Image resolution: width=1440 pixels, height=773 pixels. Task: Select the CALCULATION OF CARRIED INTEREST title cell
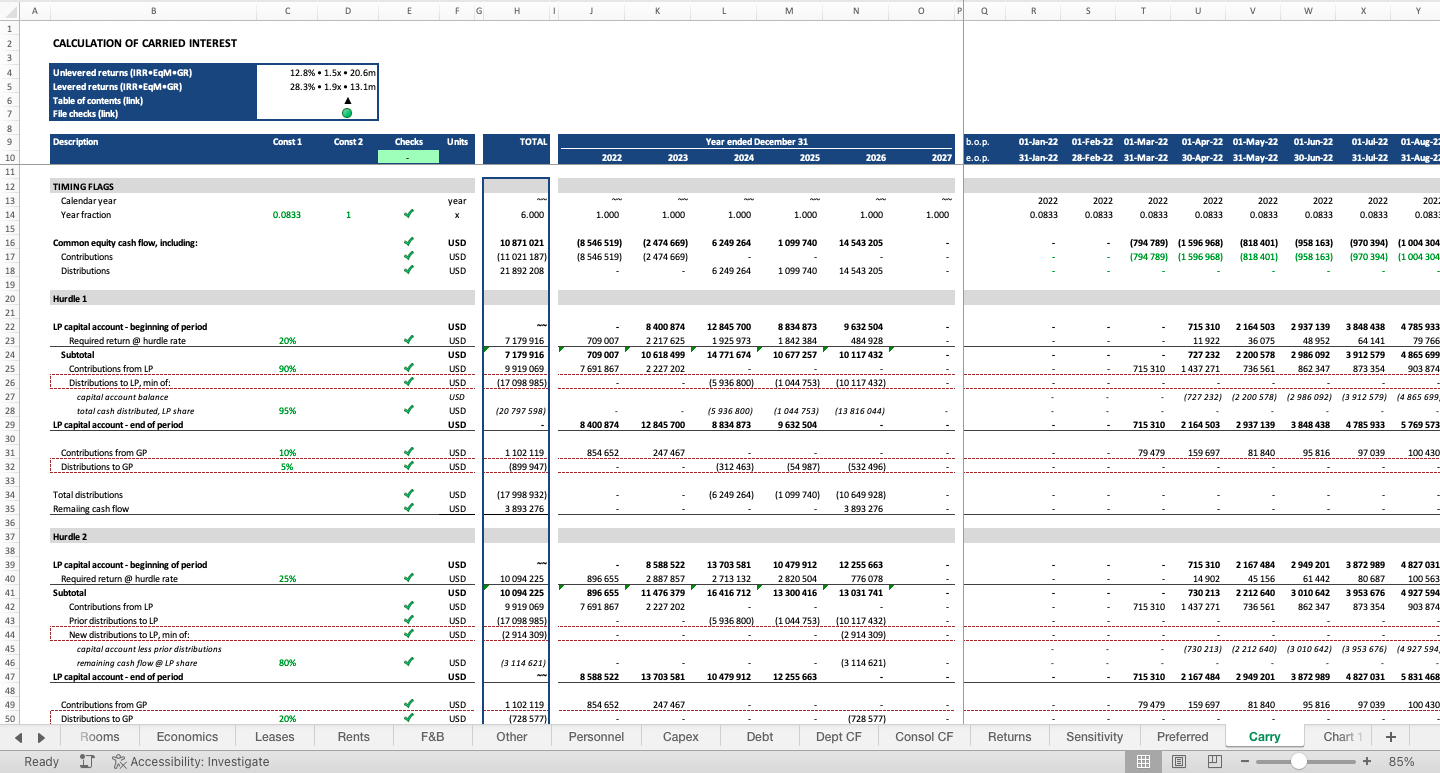point(146,43)
